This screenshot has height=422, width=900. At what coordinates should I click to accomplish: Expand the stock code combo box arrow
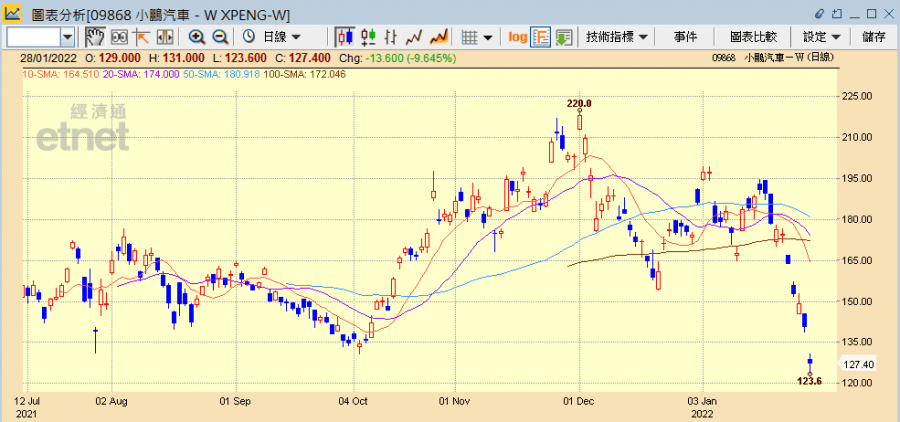pos(68,37)
